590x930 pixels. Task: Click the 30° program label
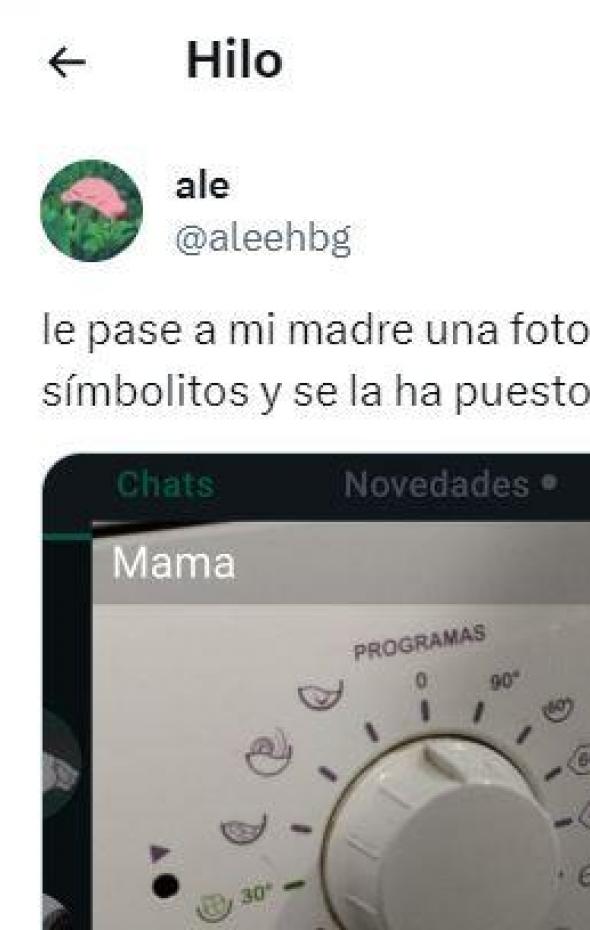(x=256, y=893)
